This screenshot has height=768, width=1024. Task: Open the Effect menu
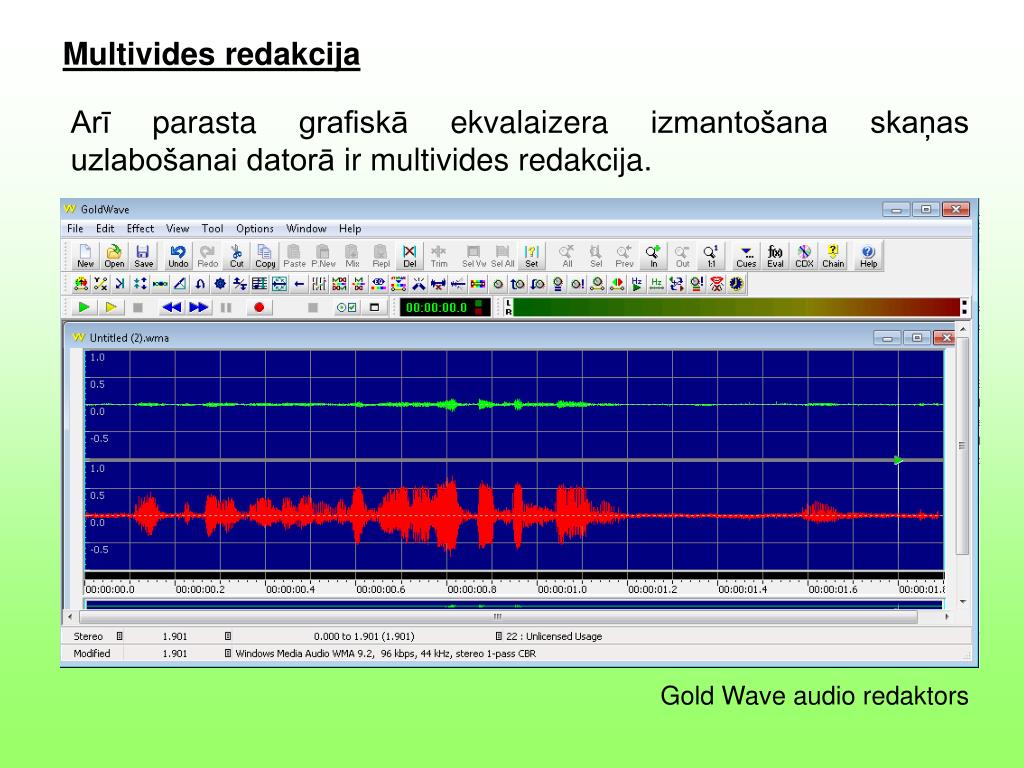140,229
